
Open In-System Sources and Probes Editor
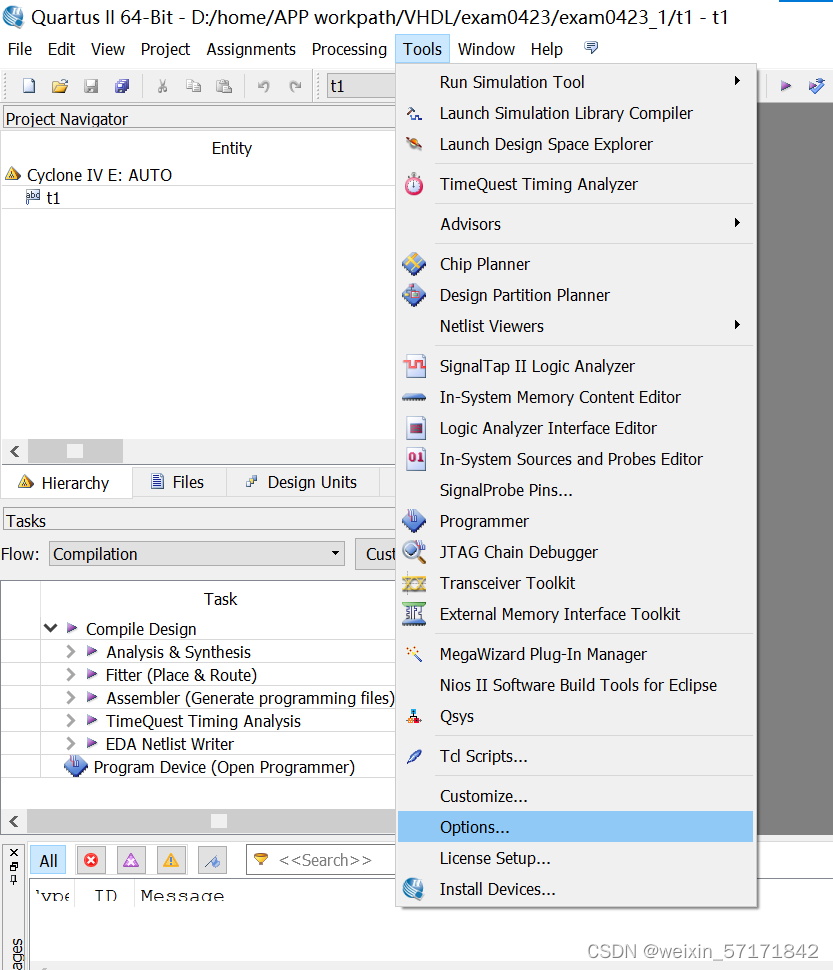575,459
